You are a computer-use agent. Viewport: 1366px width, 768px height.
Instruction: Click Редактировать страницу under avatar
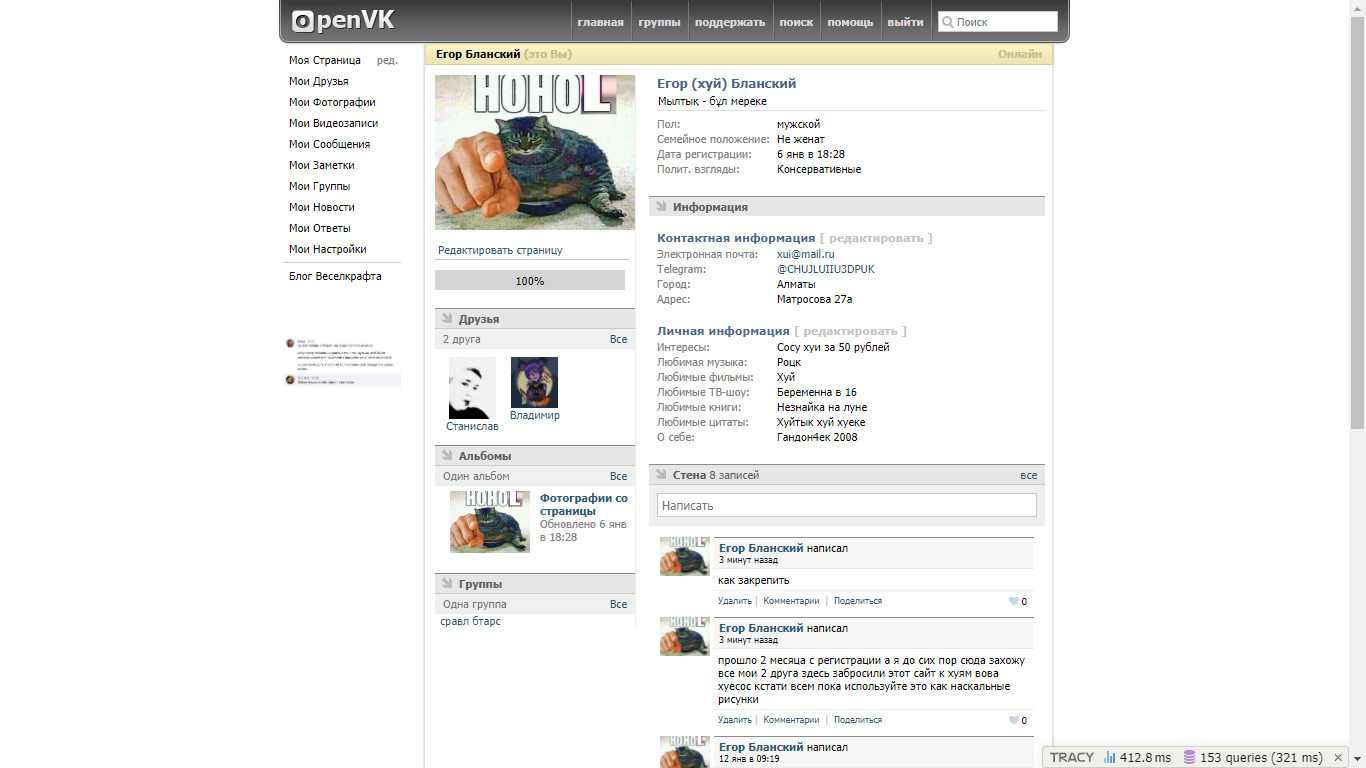click(x=500, y=250)
